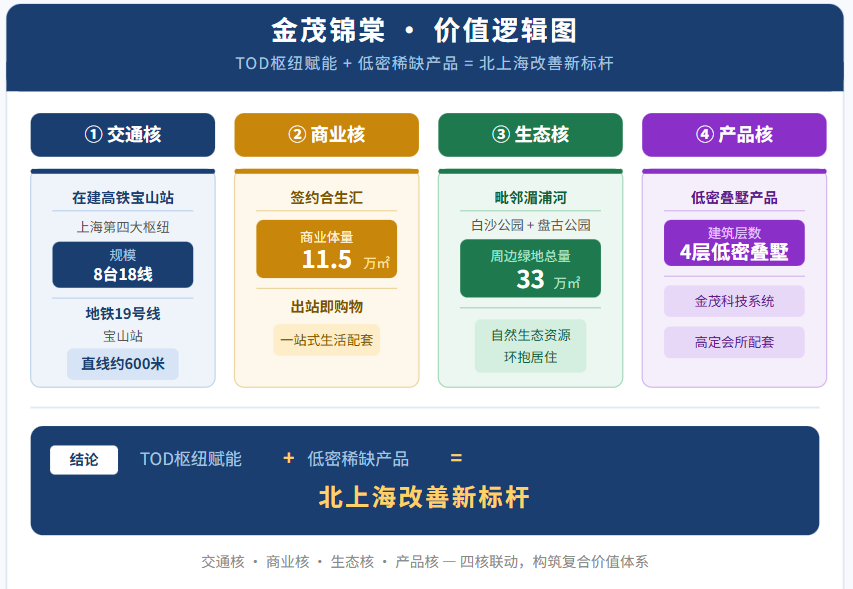Select the ② 商业核 header
Image resolution: width=853 pixels, height=589 pixels.
[x=326, y=135]
